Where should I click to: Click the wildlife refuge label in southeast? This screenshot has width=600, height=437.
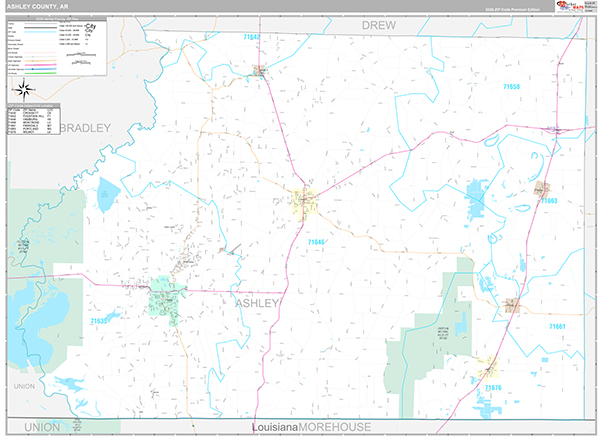point(443,332)
